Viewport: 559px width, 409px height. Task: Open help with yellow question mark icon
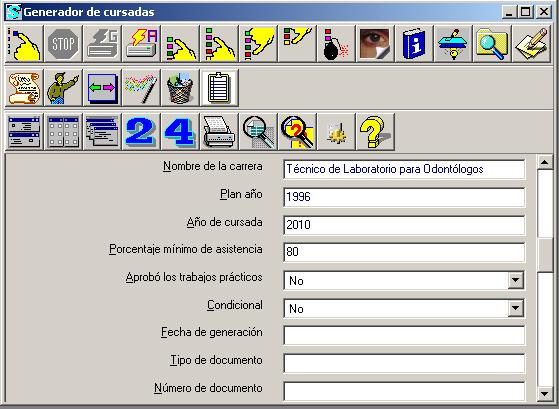[375, 132]
